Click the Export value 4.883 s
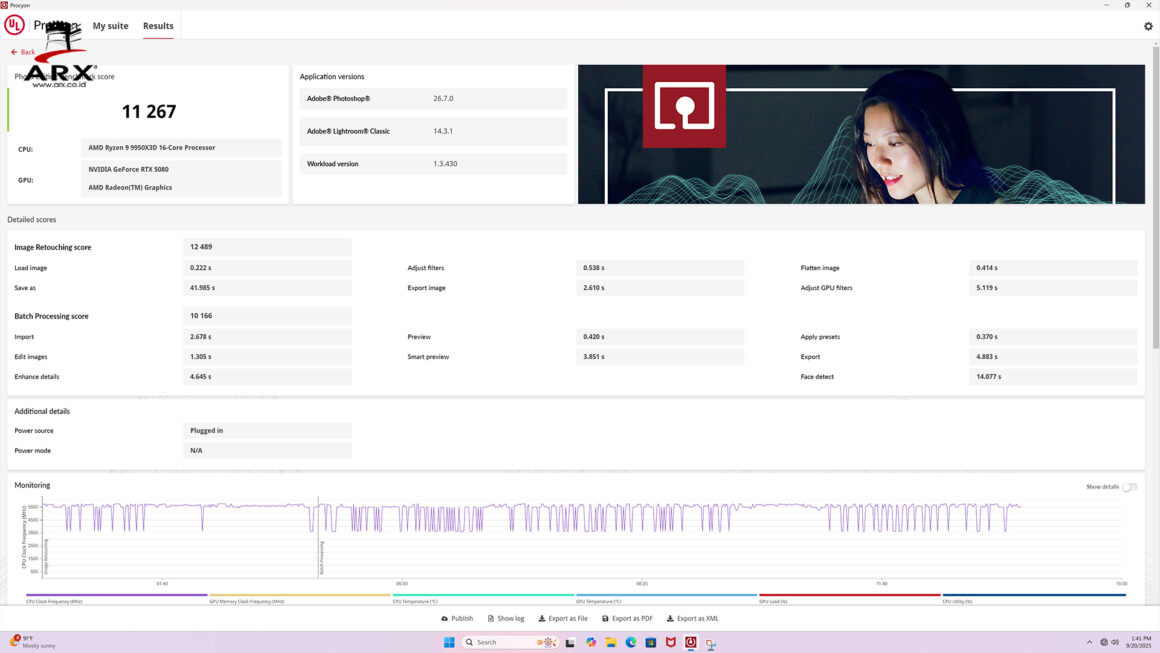This screenshot has height=653, width=1160. [x=1053, y=356]
